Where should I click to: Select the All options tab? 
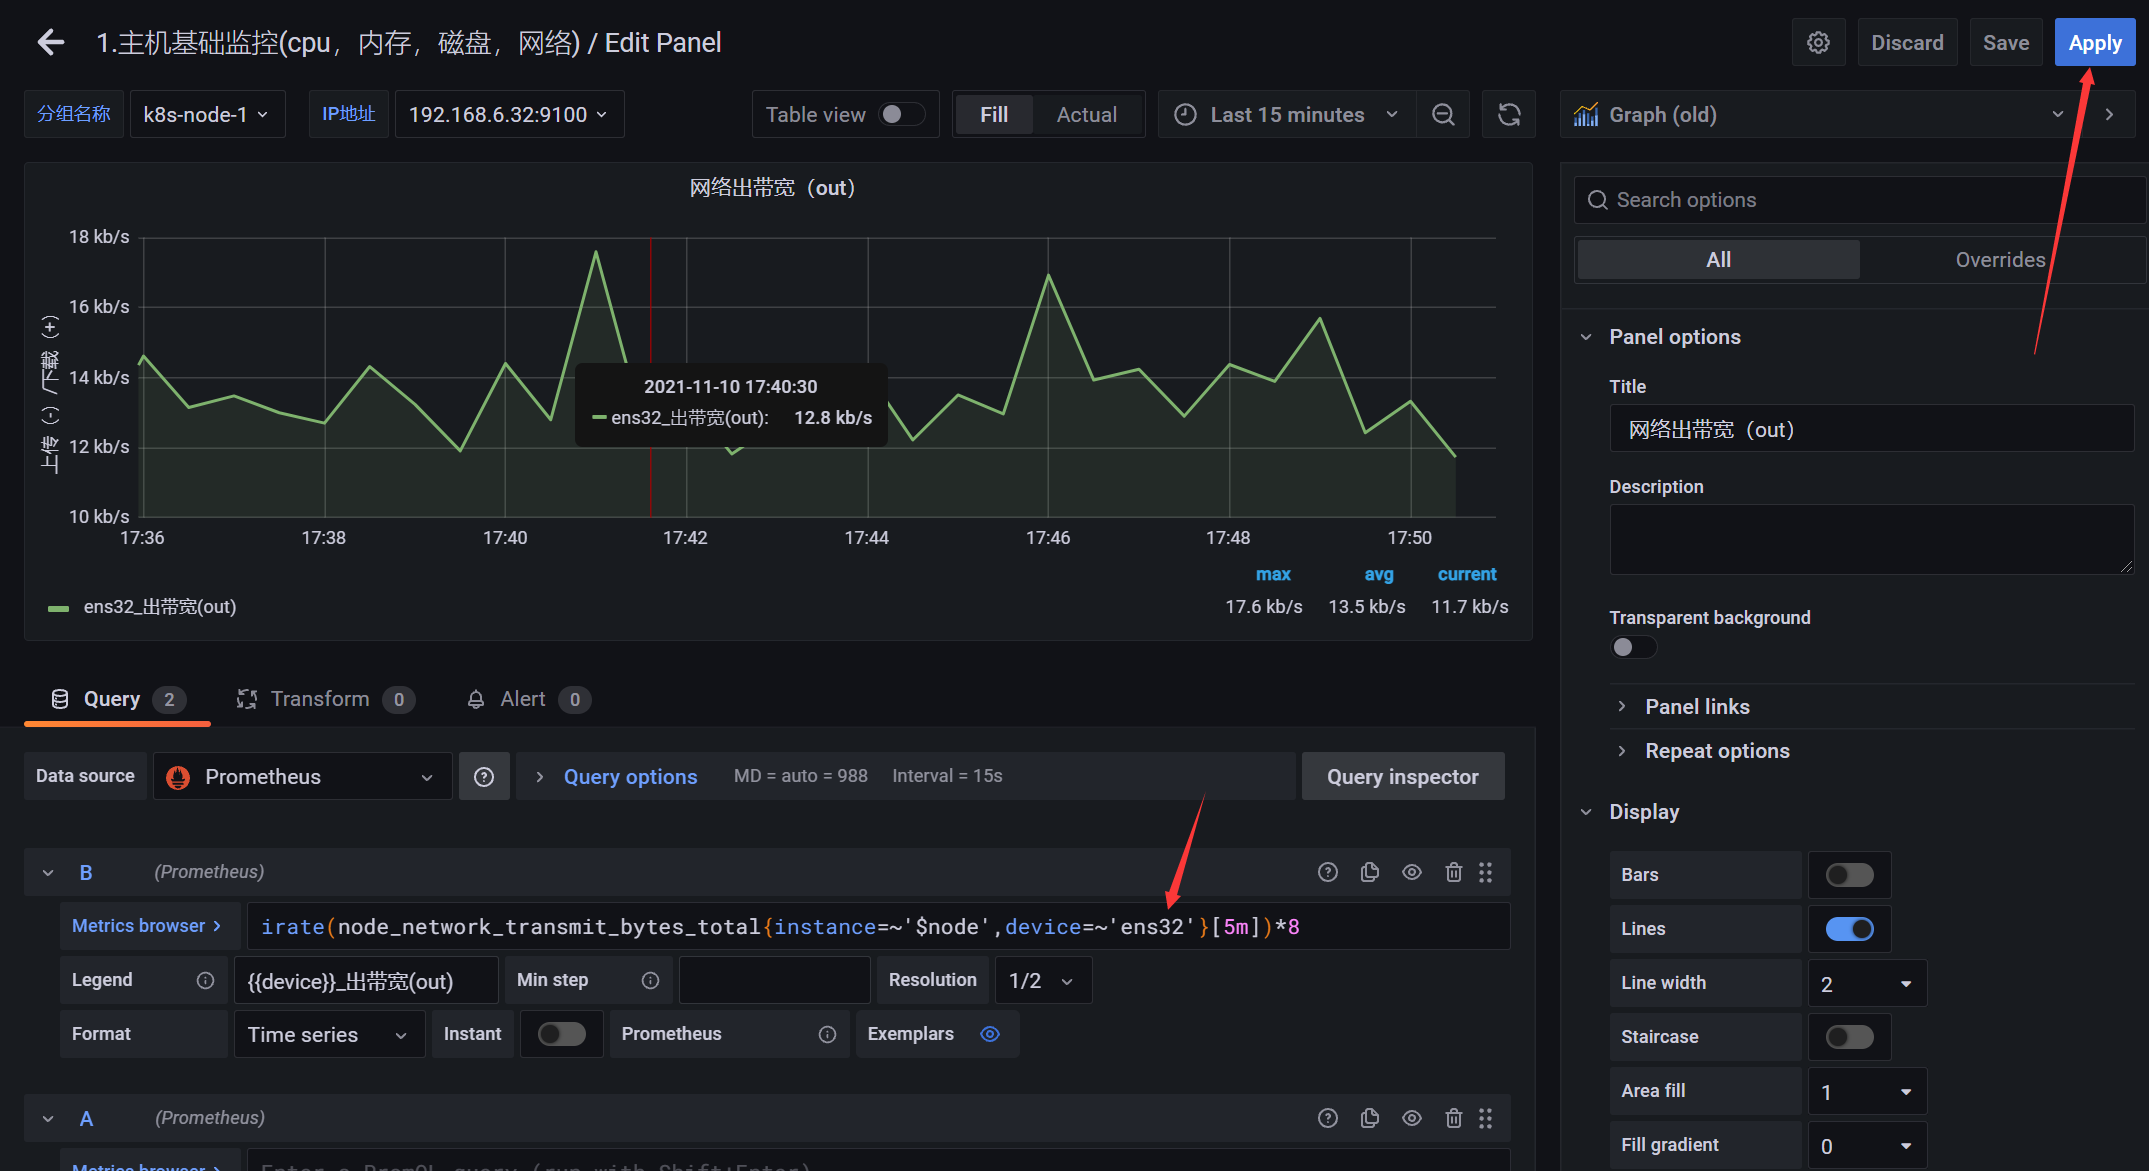1718,260
